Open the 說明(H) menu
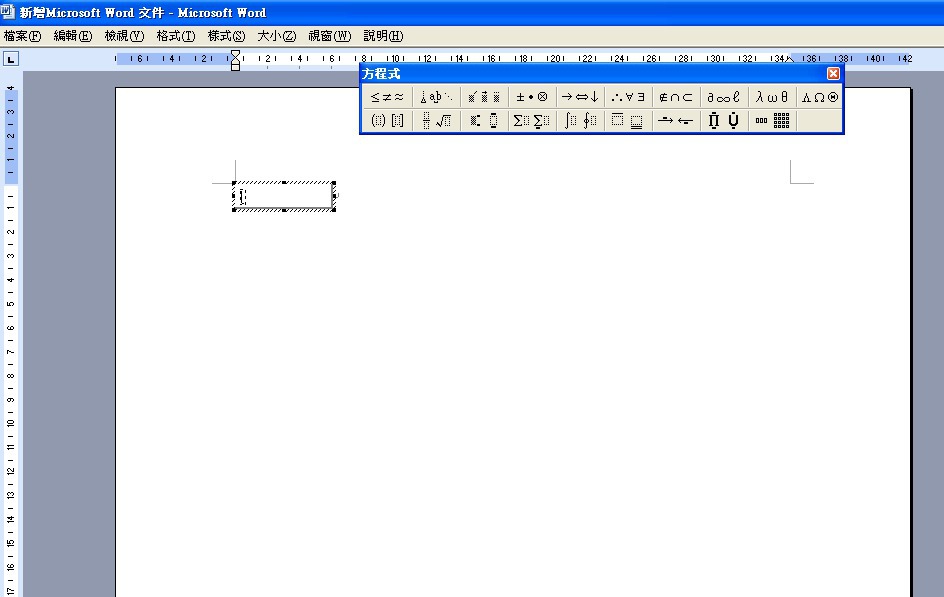This screenshot has width=944, height=597. pos(384,36)
